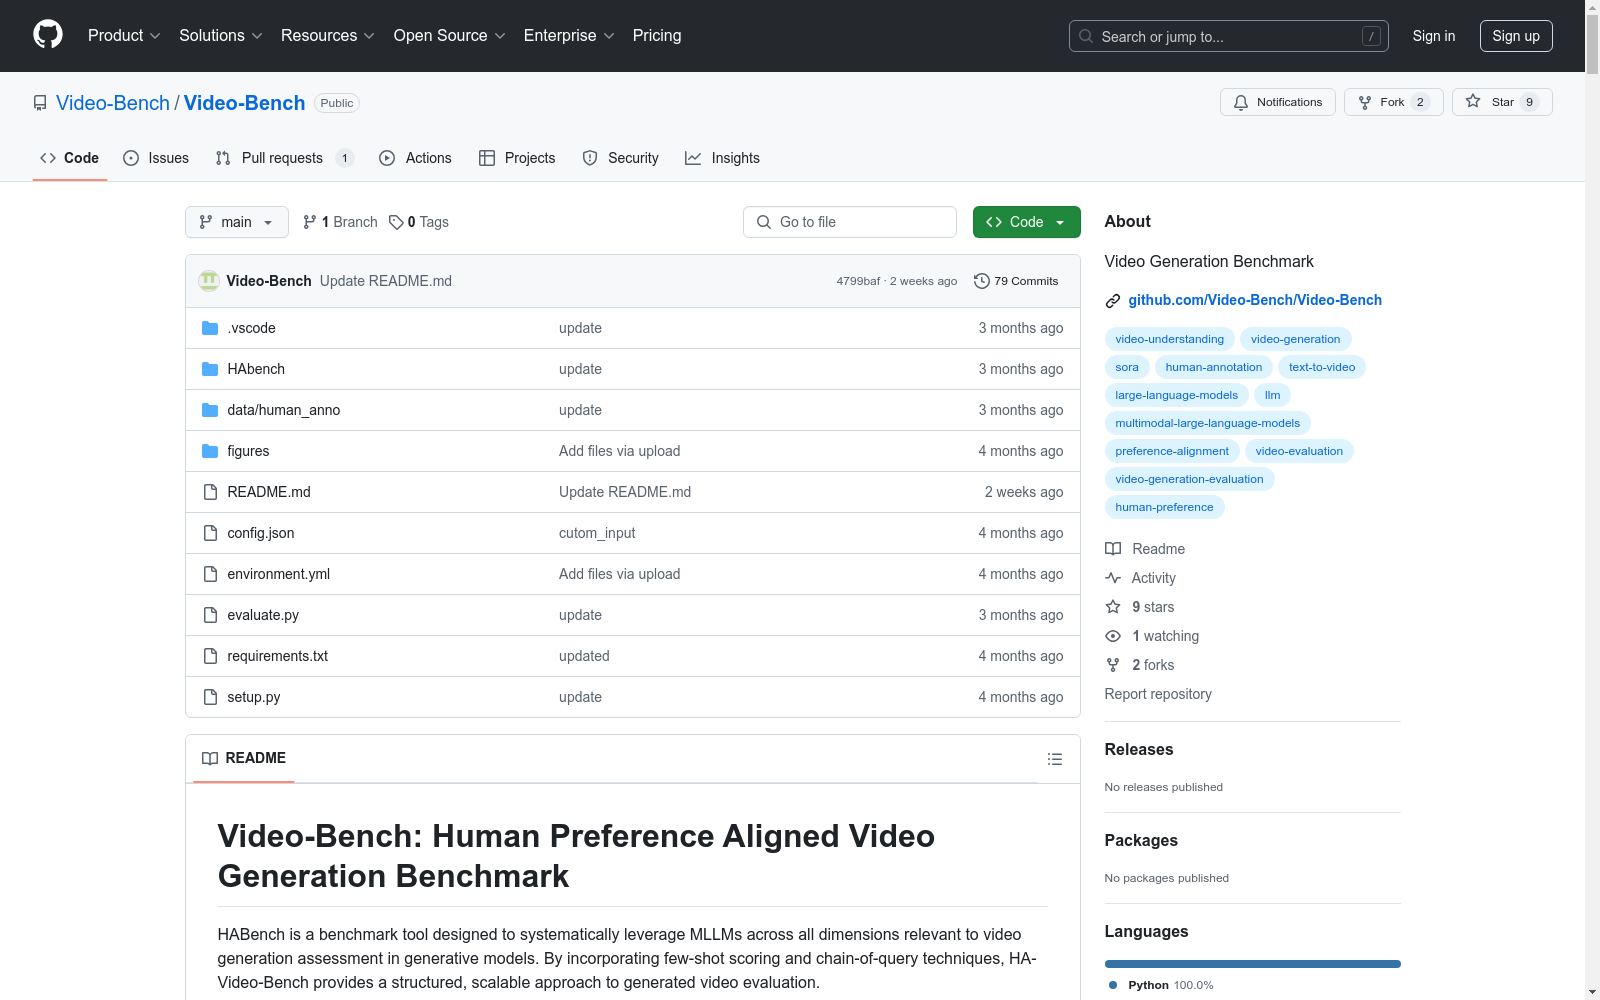Click the book icon next to Readme
This screenshot has width=1600, height=1000.
[1113, 549]
